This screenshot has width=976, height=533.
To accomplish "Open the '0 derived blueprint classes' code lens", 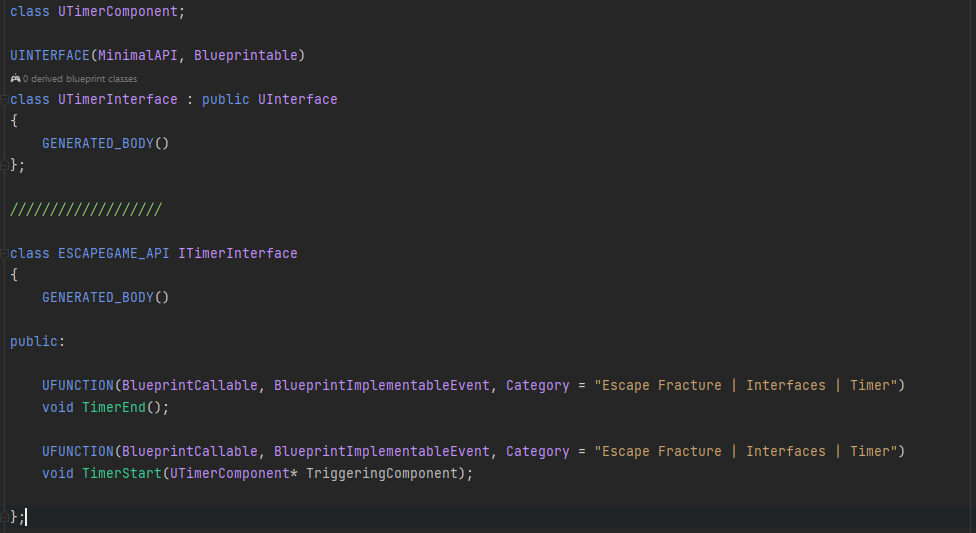I will click(80, 78).
